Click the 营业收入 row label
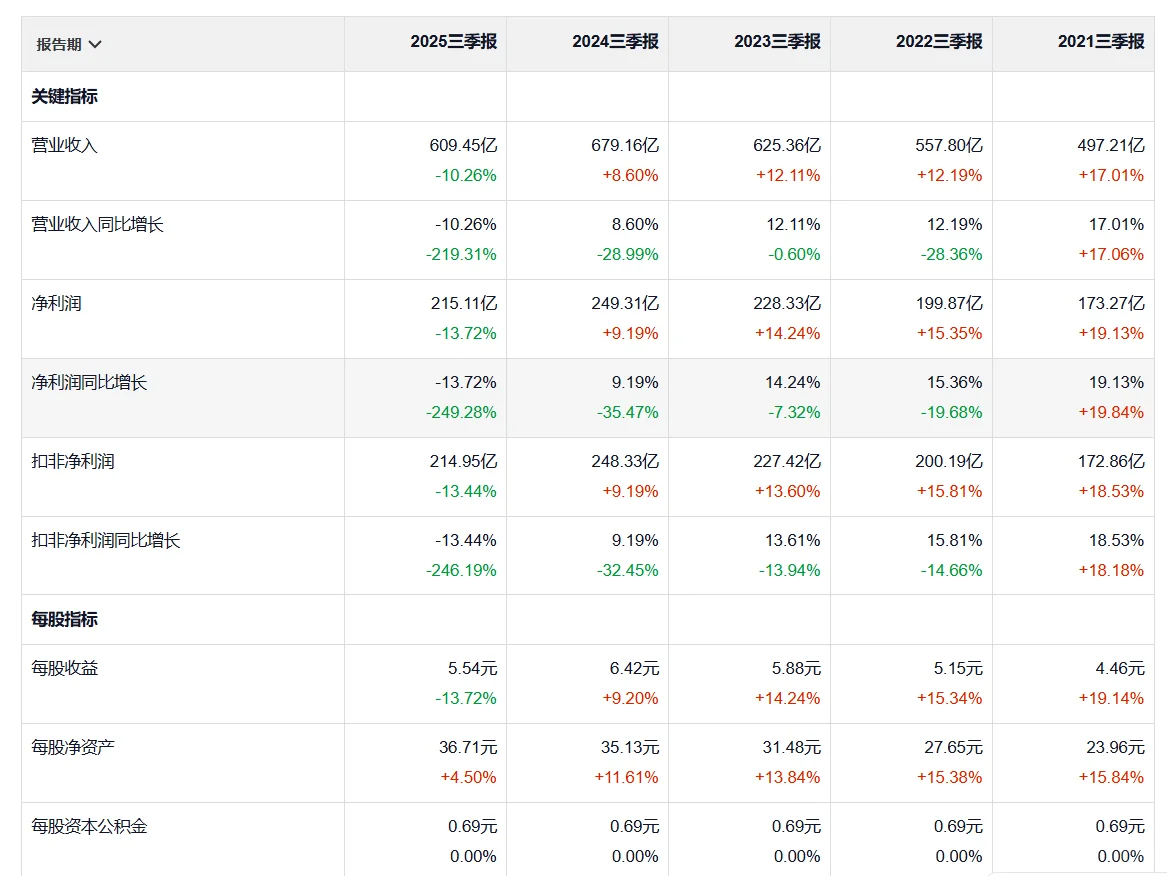The width and height of the screenshot is (1167, 876). pyautogui.click(x=65, y=145)
